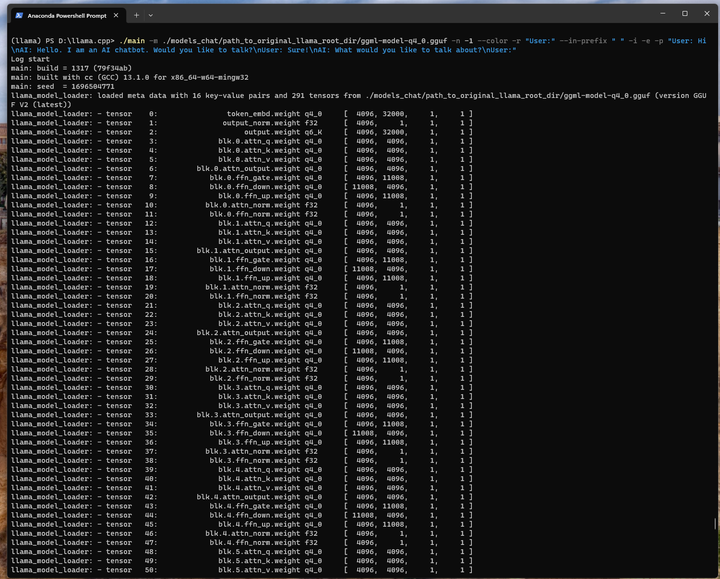Viewport: 720px width, 579px height.
Task: Click the '(llama) PS D:\llama.cpp>' prompt
Action: click(x=62, y=41)
